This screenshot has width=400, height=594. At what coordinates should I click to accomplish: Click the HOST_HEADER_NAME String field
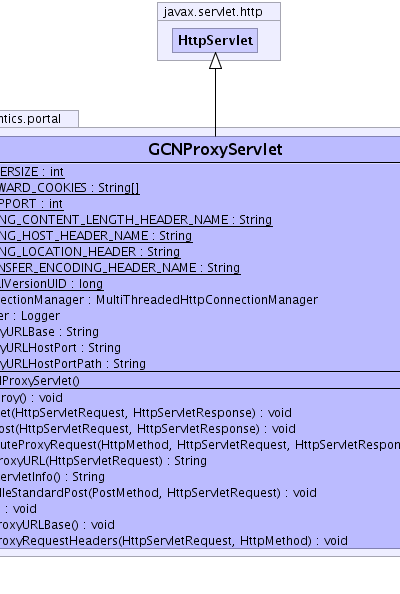click(x=96, y=236)
